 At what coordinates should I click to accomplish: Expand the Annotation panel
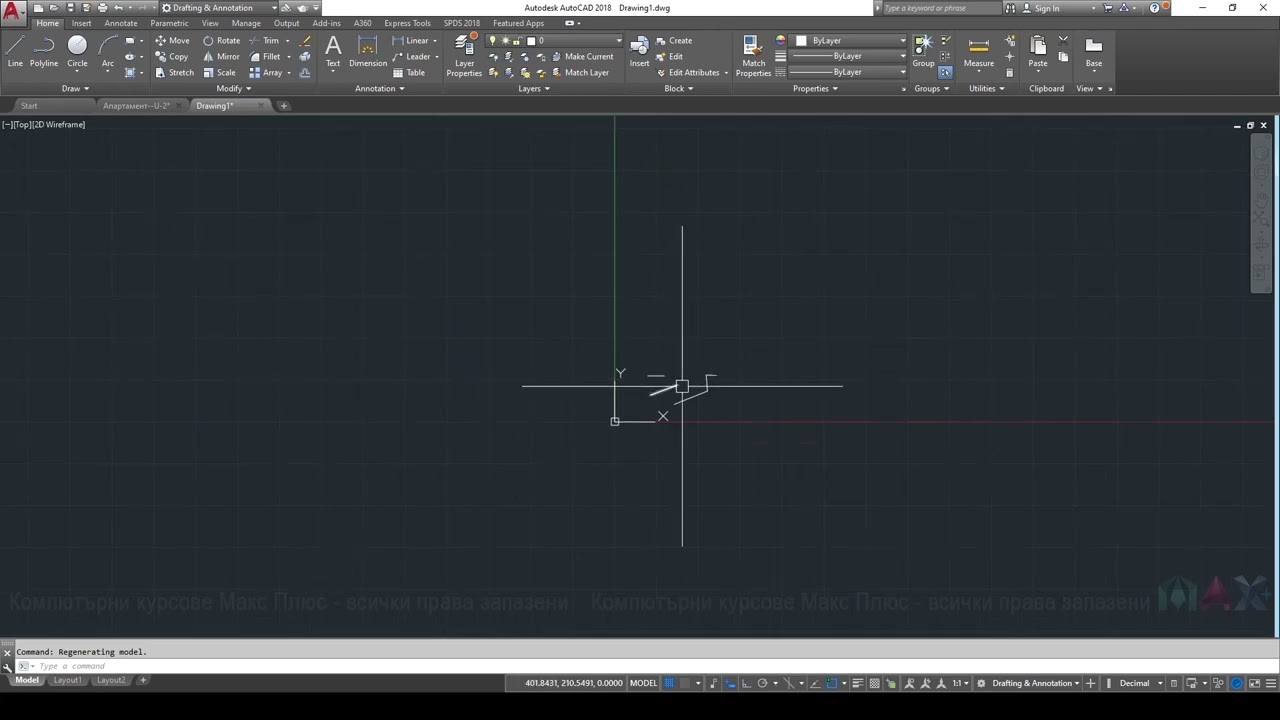pyautogui.click(x=380, y=88)
